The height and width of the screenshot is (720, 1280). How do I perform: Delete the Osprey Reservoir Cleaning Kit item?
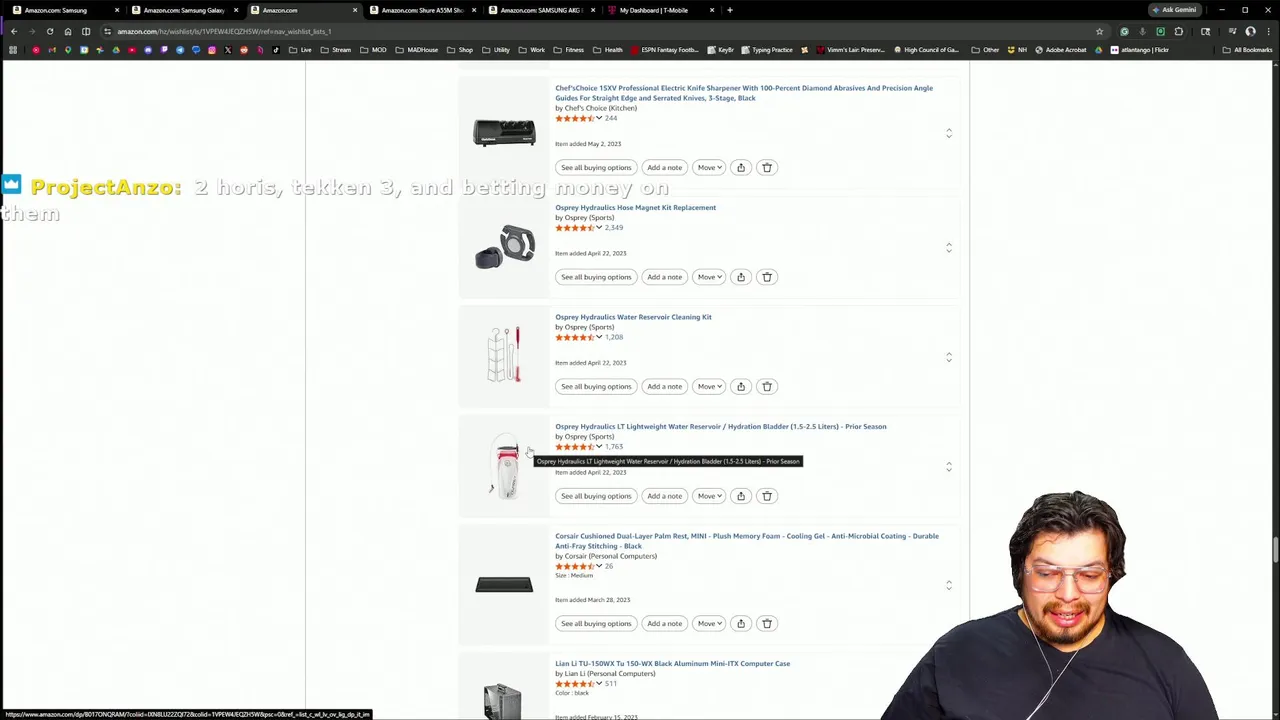pyautogui.click(x=767, y=386)
